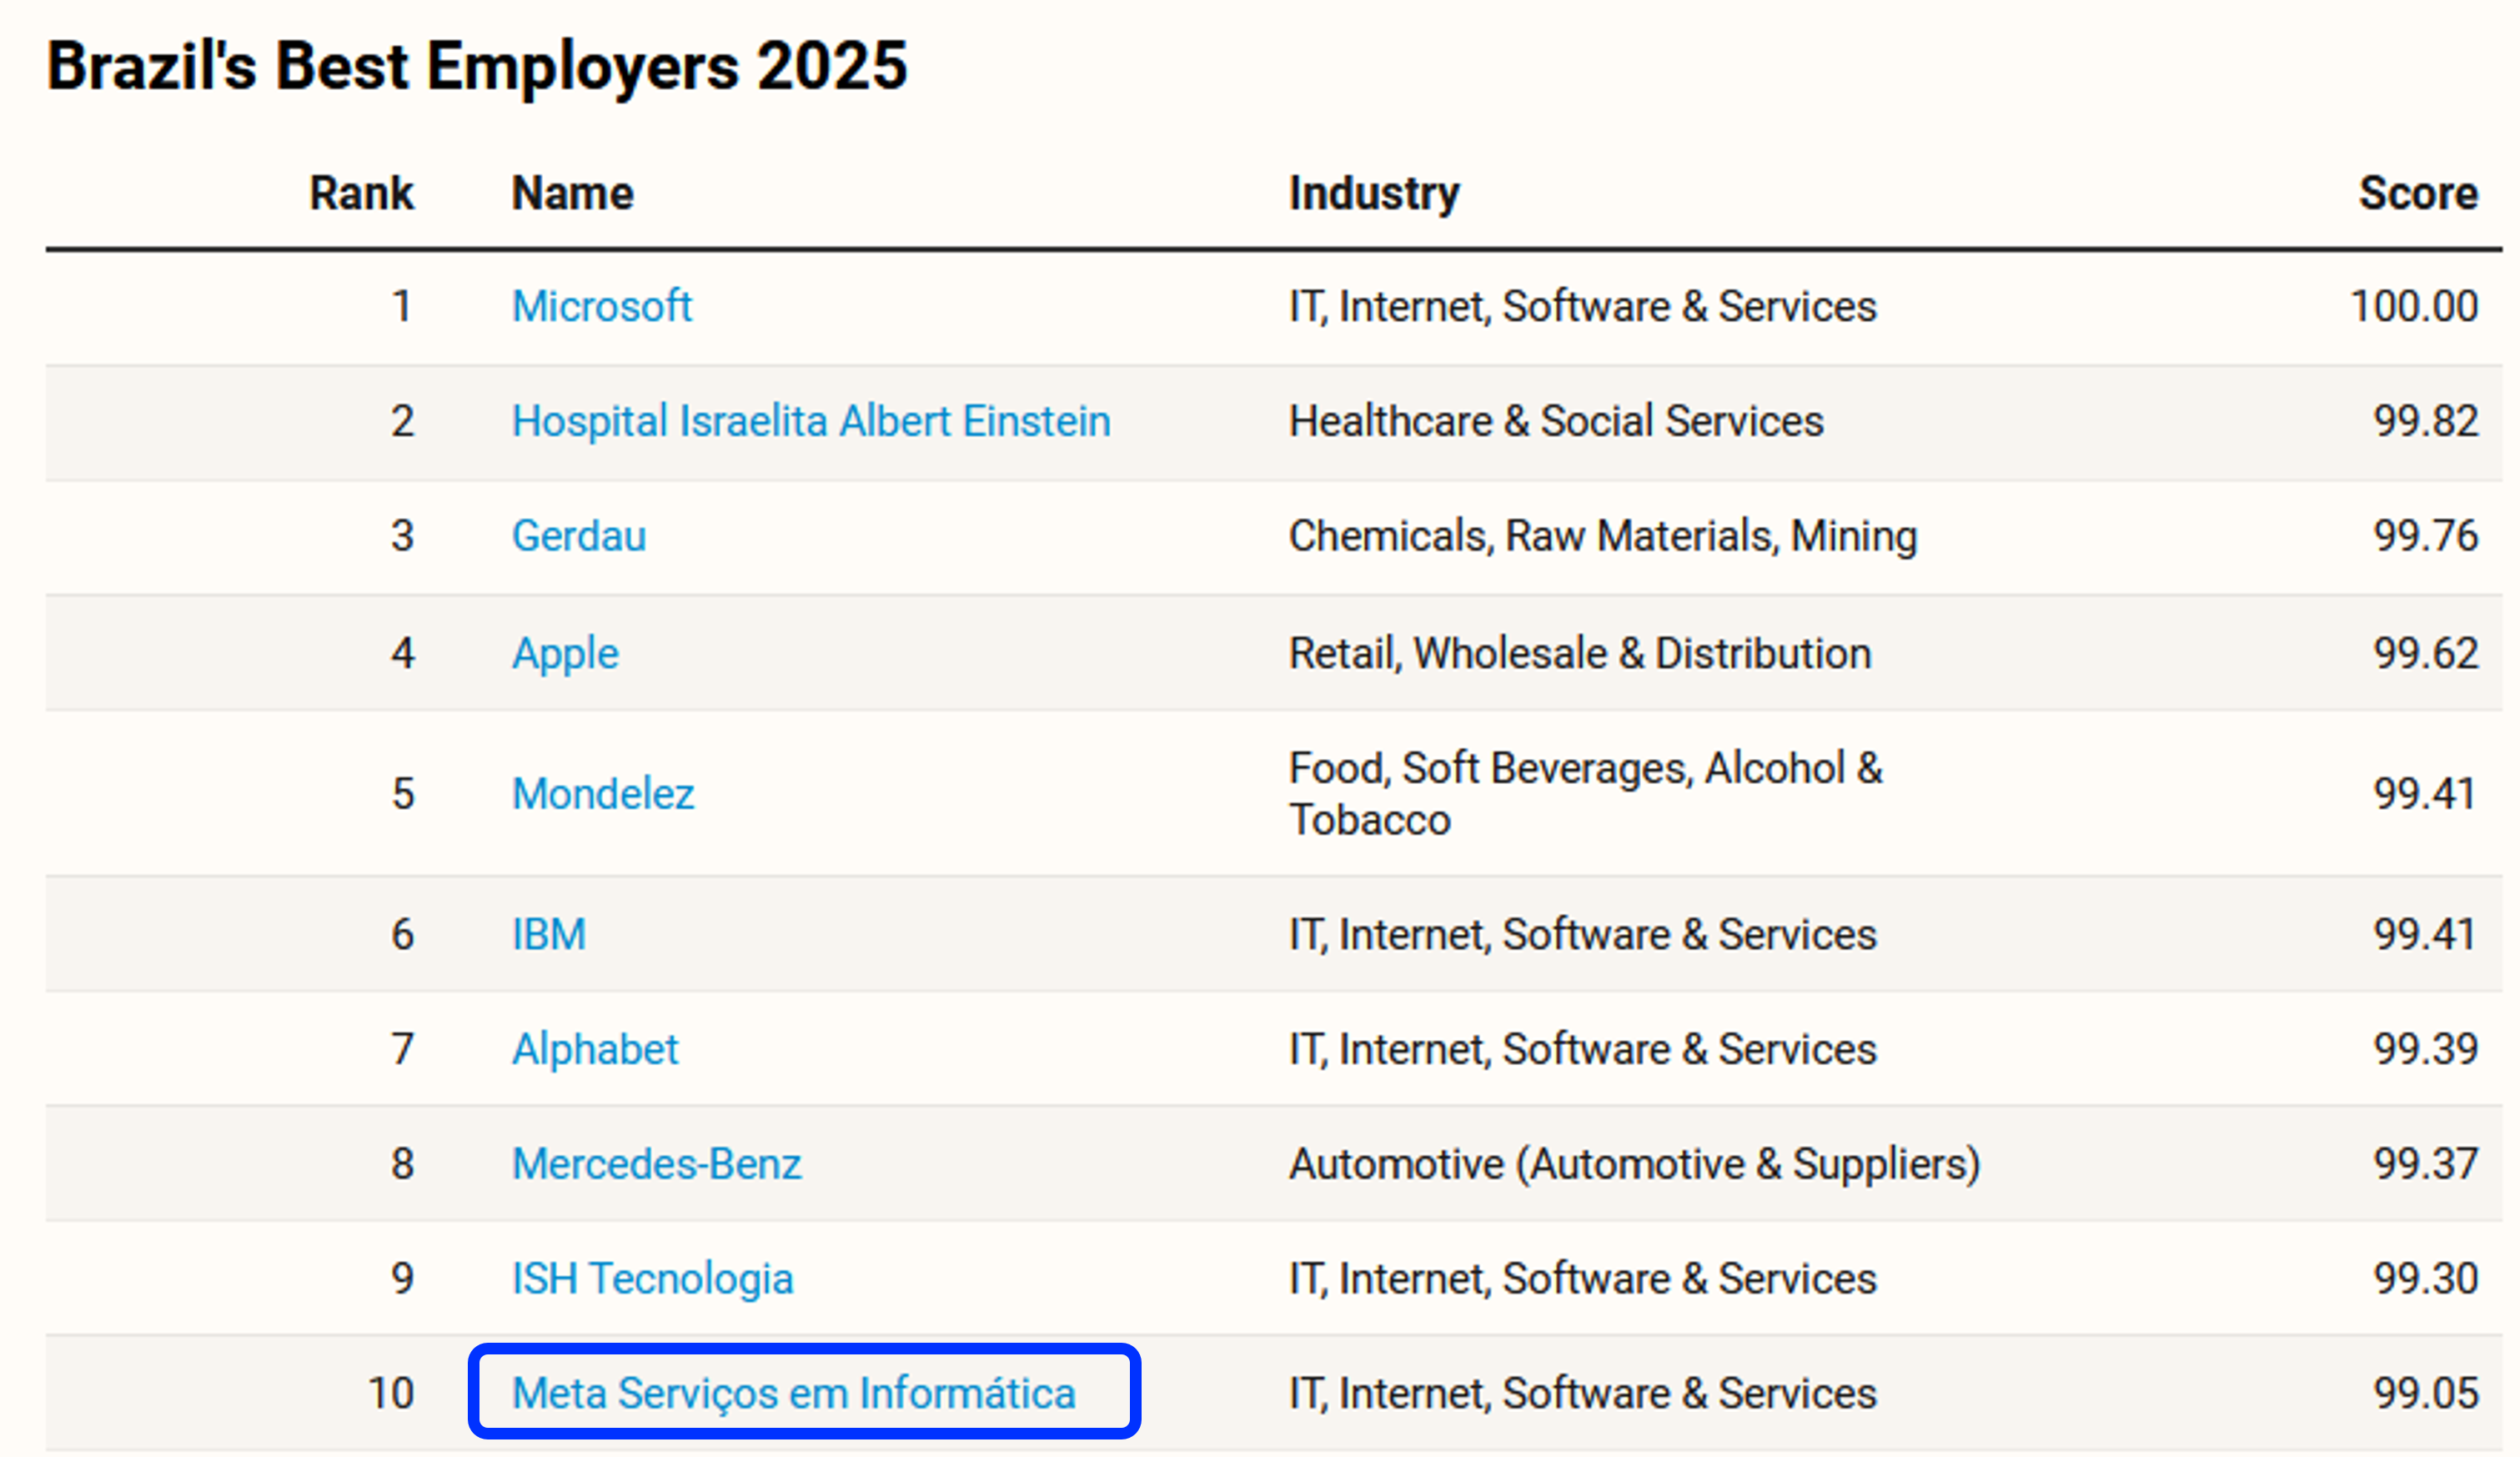
Task: Click the Industry column header
Action: 1373,193
